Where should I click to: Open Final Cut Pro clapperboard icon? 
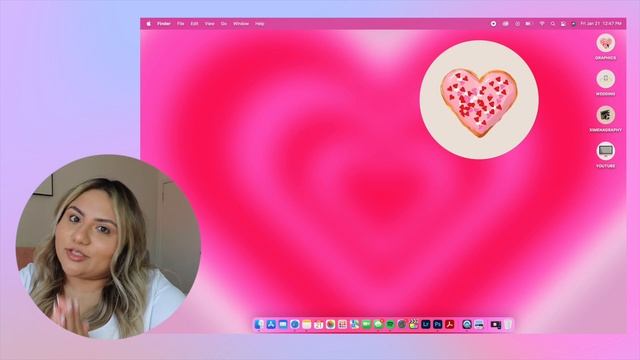413,324
